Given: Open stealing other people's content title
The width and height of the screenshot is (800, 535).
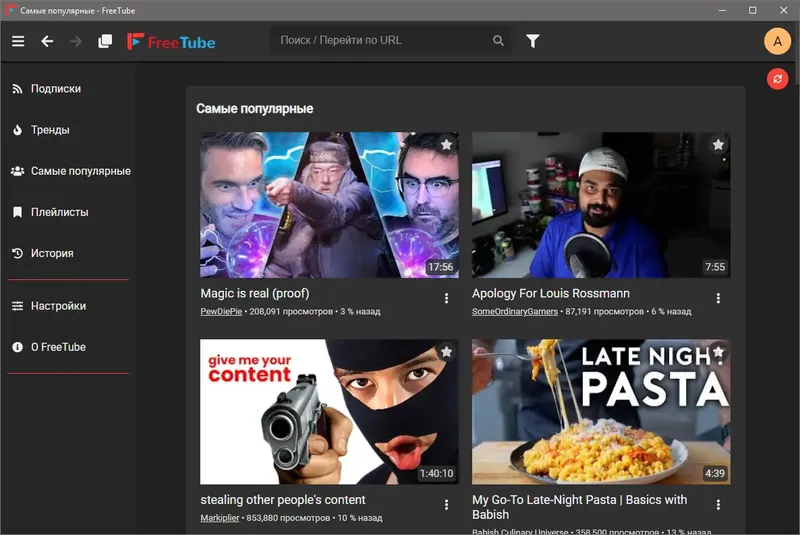Looking at the screenshot, I should click(x=283, y=500).
